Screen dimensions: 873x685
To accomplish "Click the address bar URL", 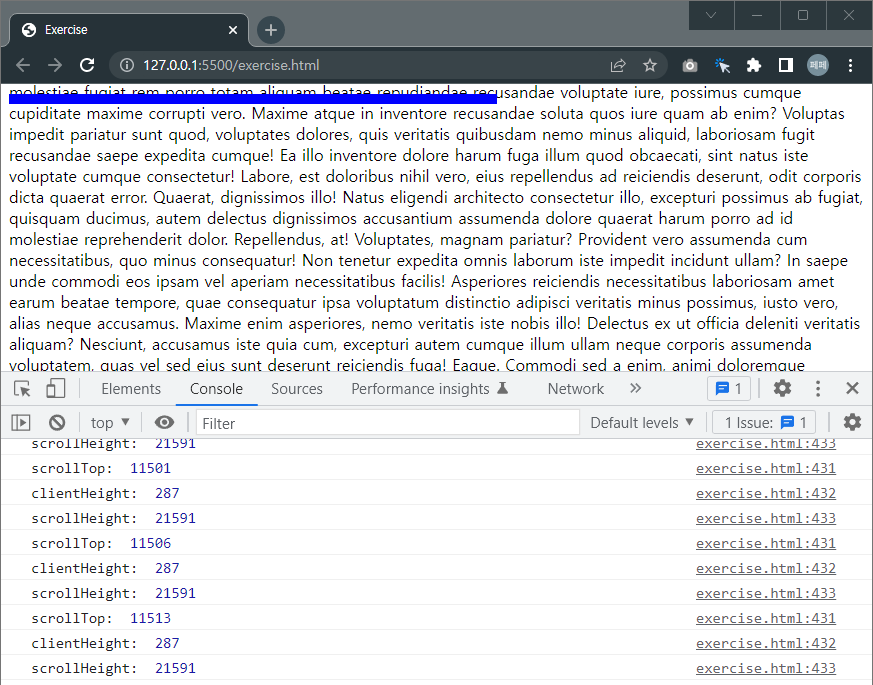I will pos(231,65).
